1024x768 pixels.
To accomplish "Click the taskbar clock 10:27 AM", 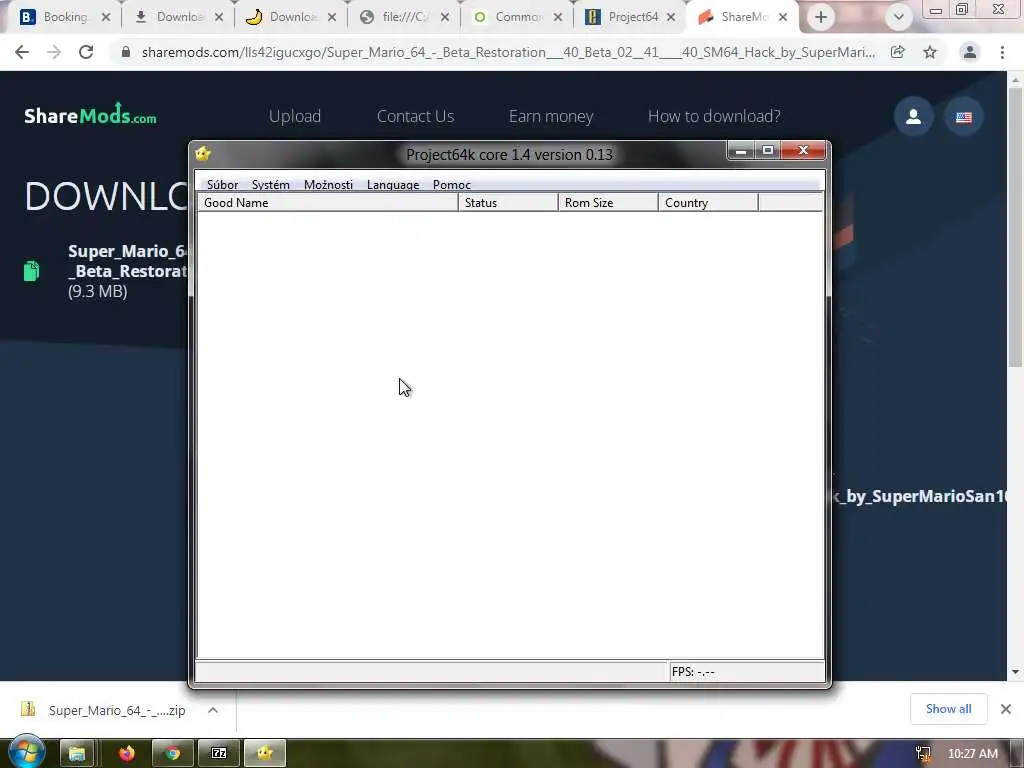I will (x=972, y=754).
